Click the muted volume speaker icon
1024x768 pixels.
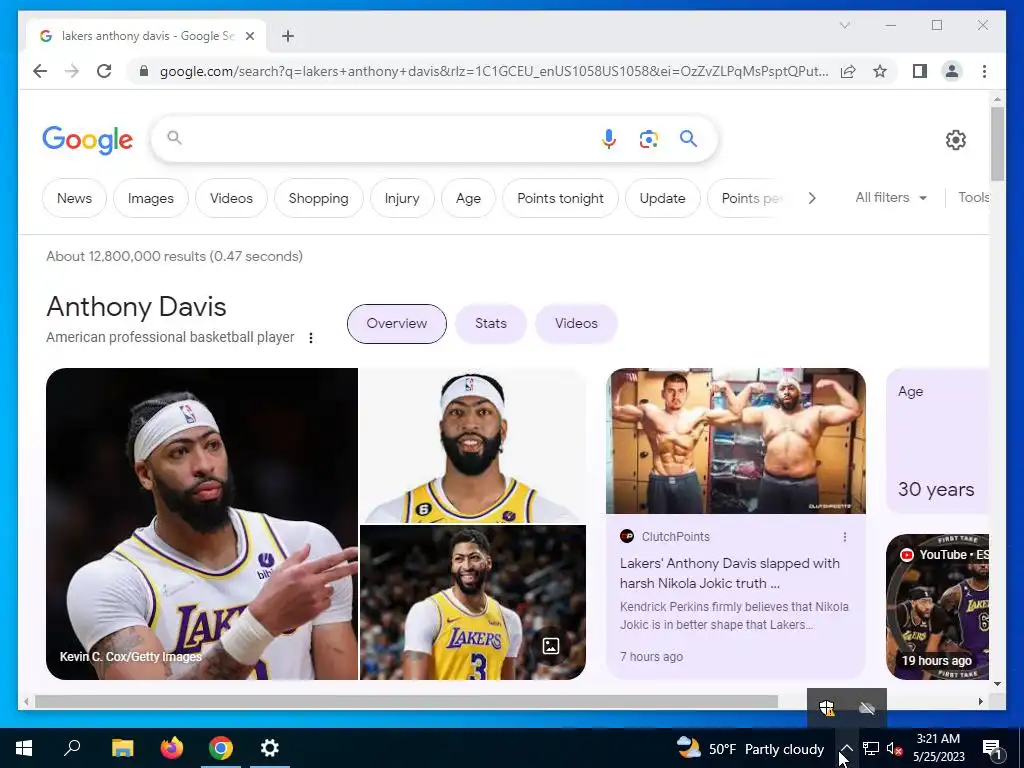coord(894,748)
